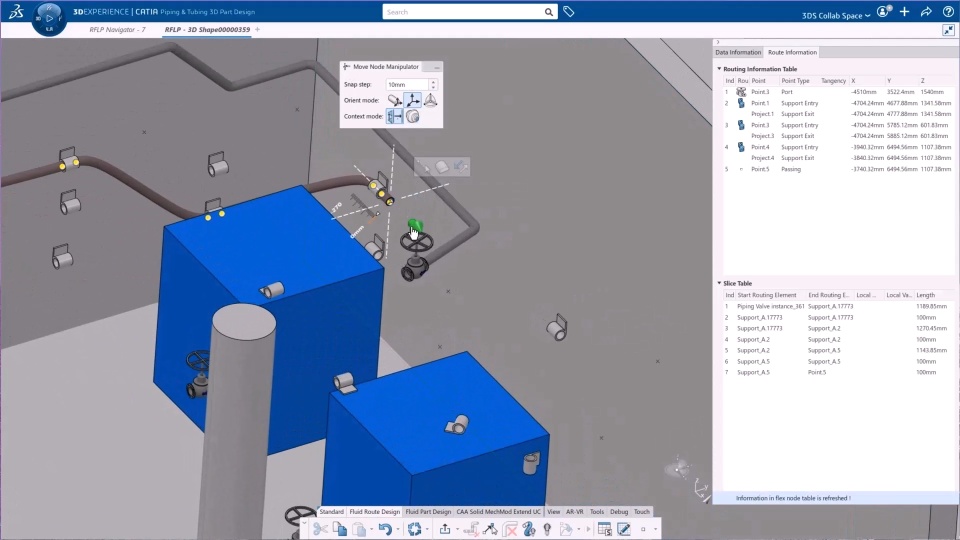Screen dimensions: 960x540
Task: Select the pipe-aligned orient mode
Action: [395, 100]
